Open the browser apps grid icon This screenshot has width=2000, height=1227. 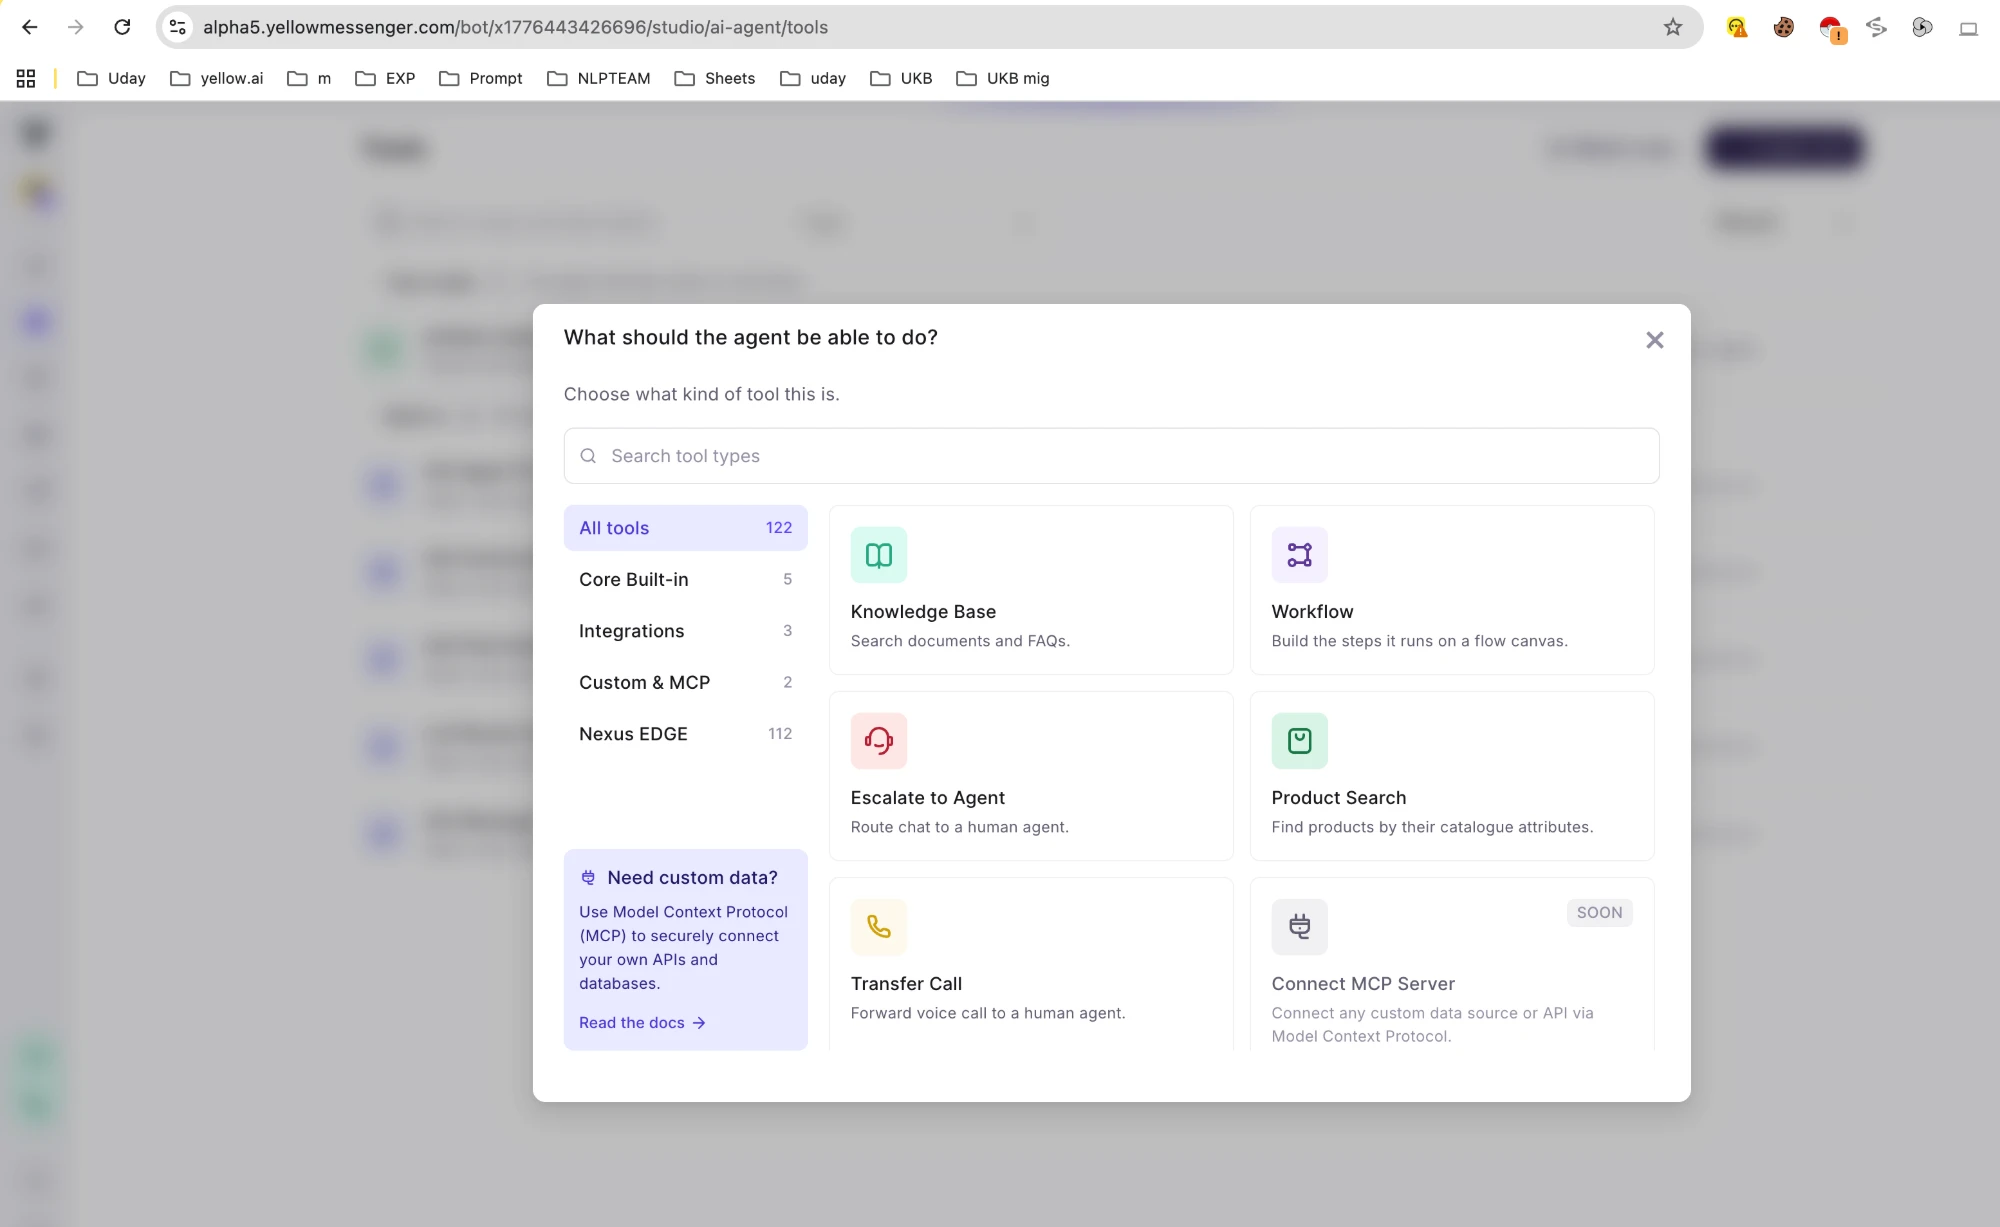(x=26, y=78)
